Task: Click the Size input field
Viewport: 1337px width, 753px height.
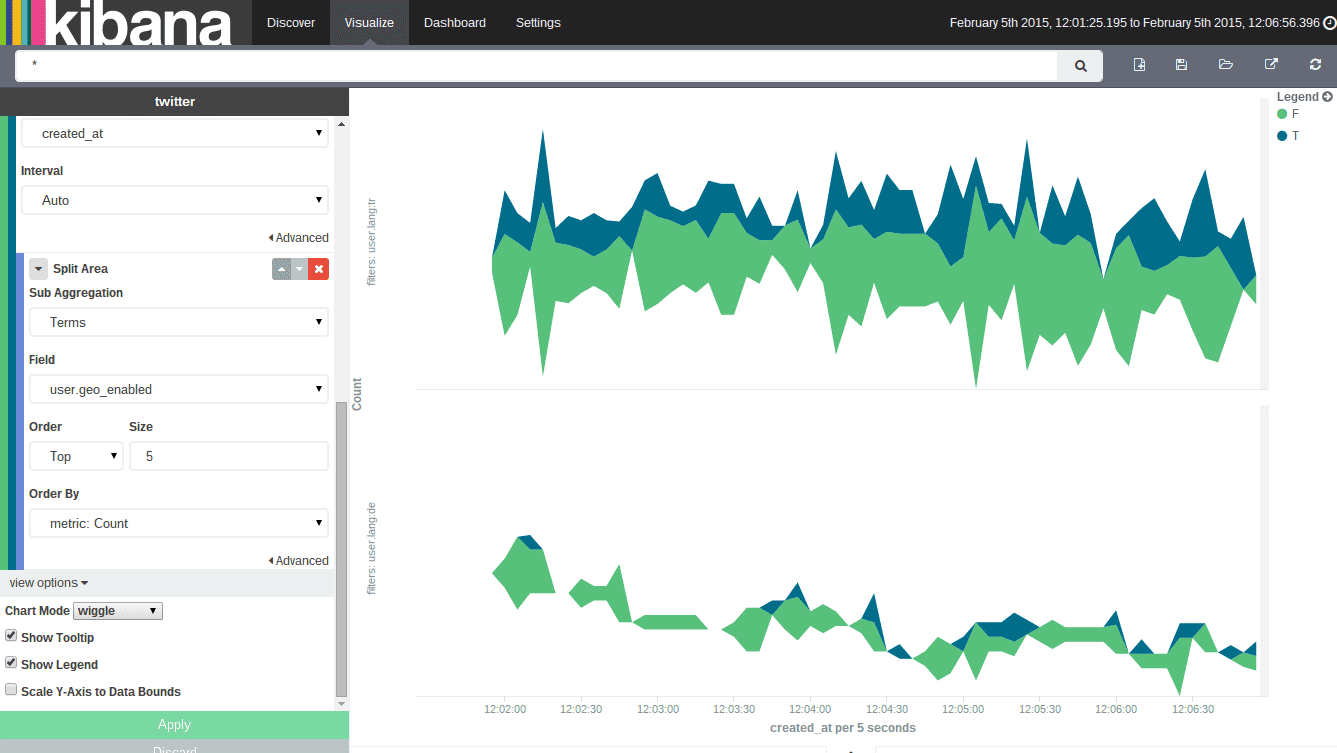Action: click(229, 456)
